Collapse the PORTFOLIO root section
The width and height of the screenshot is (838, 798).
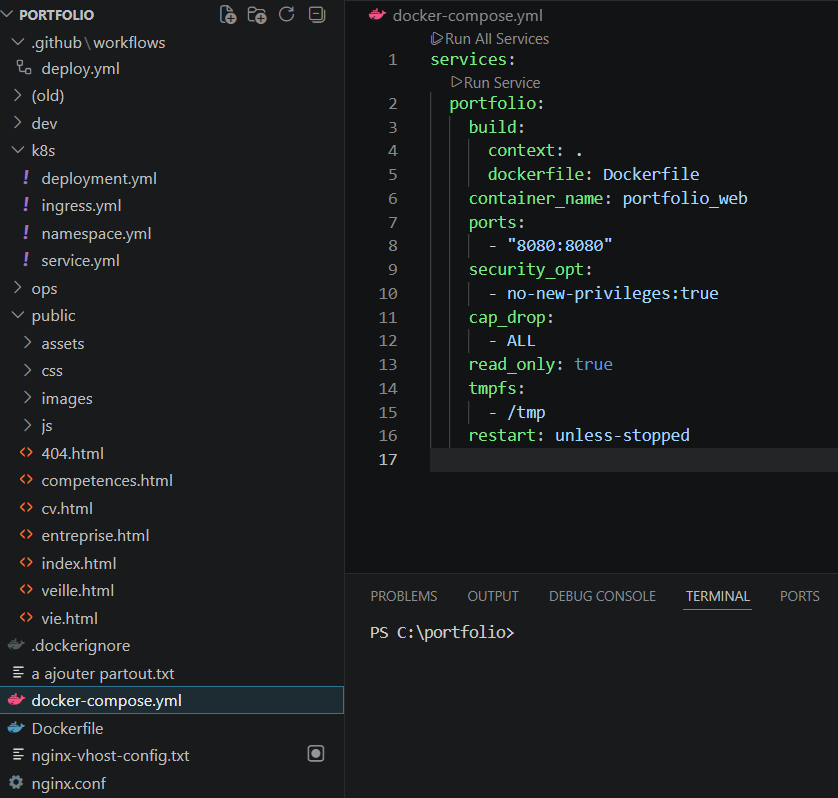point(6,14)
